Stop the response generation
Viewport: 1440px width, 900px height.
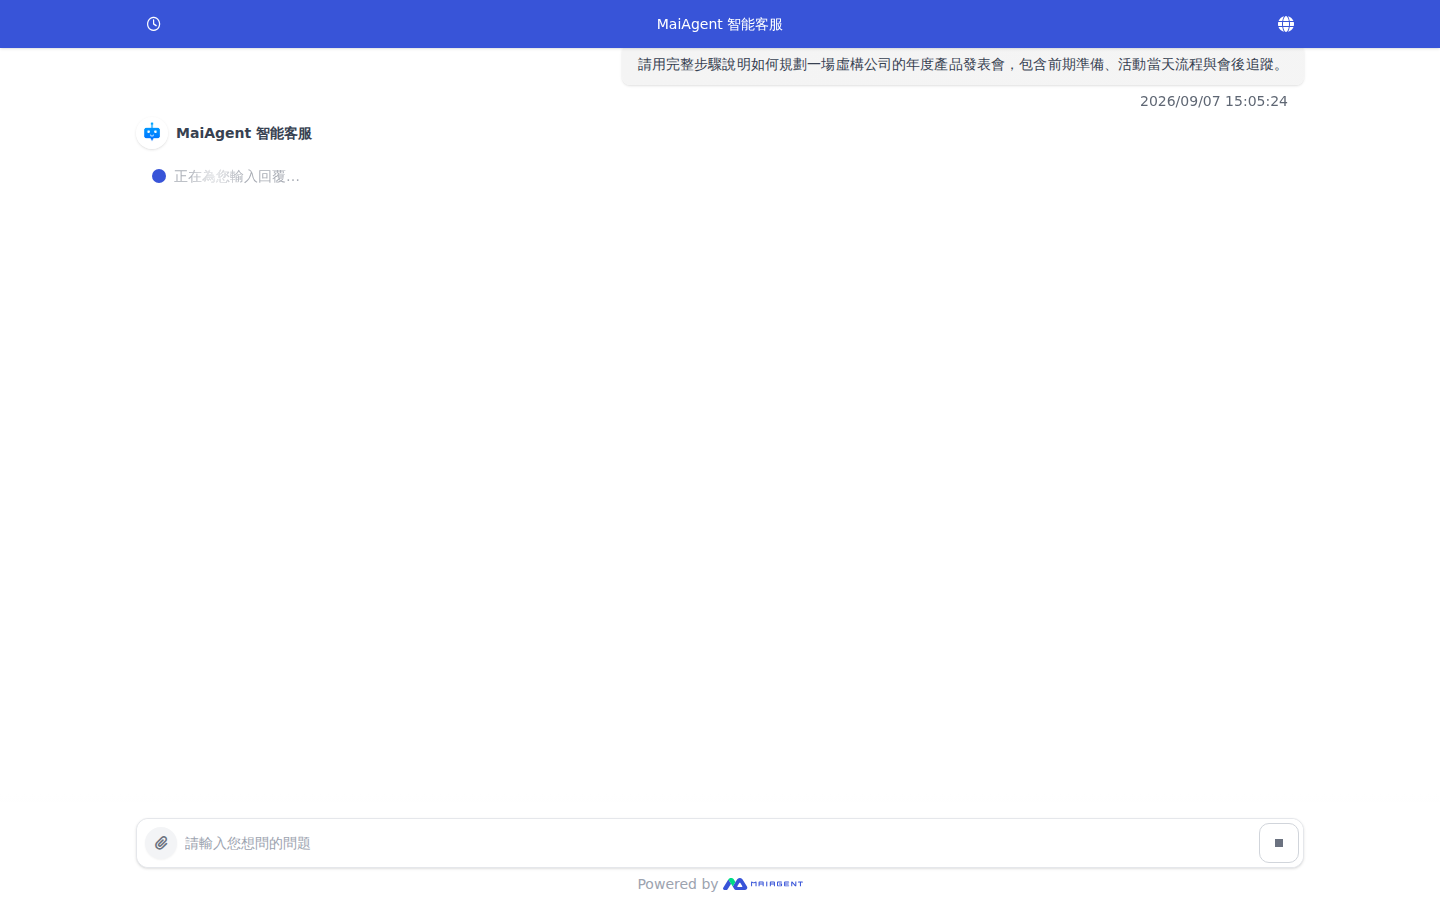coord(1279,843)
